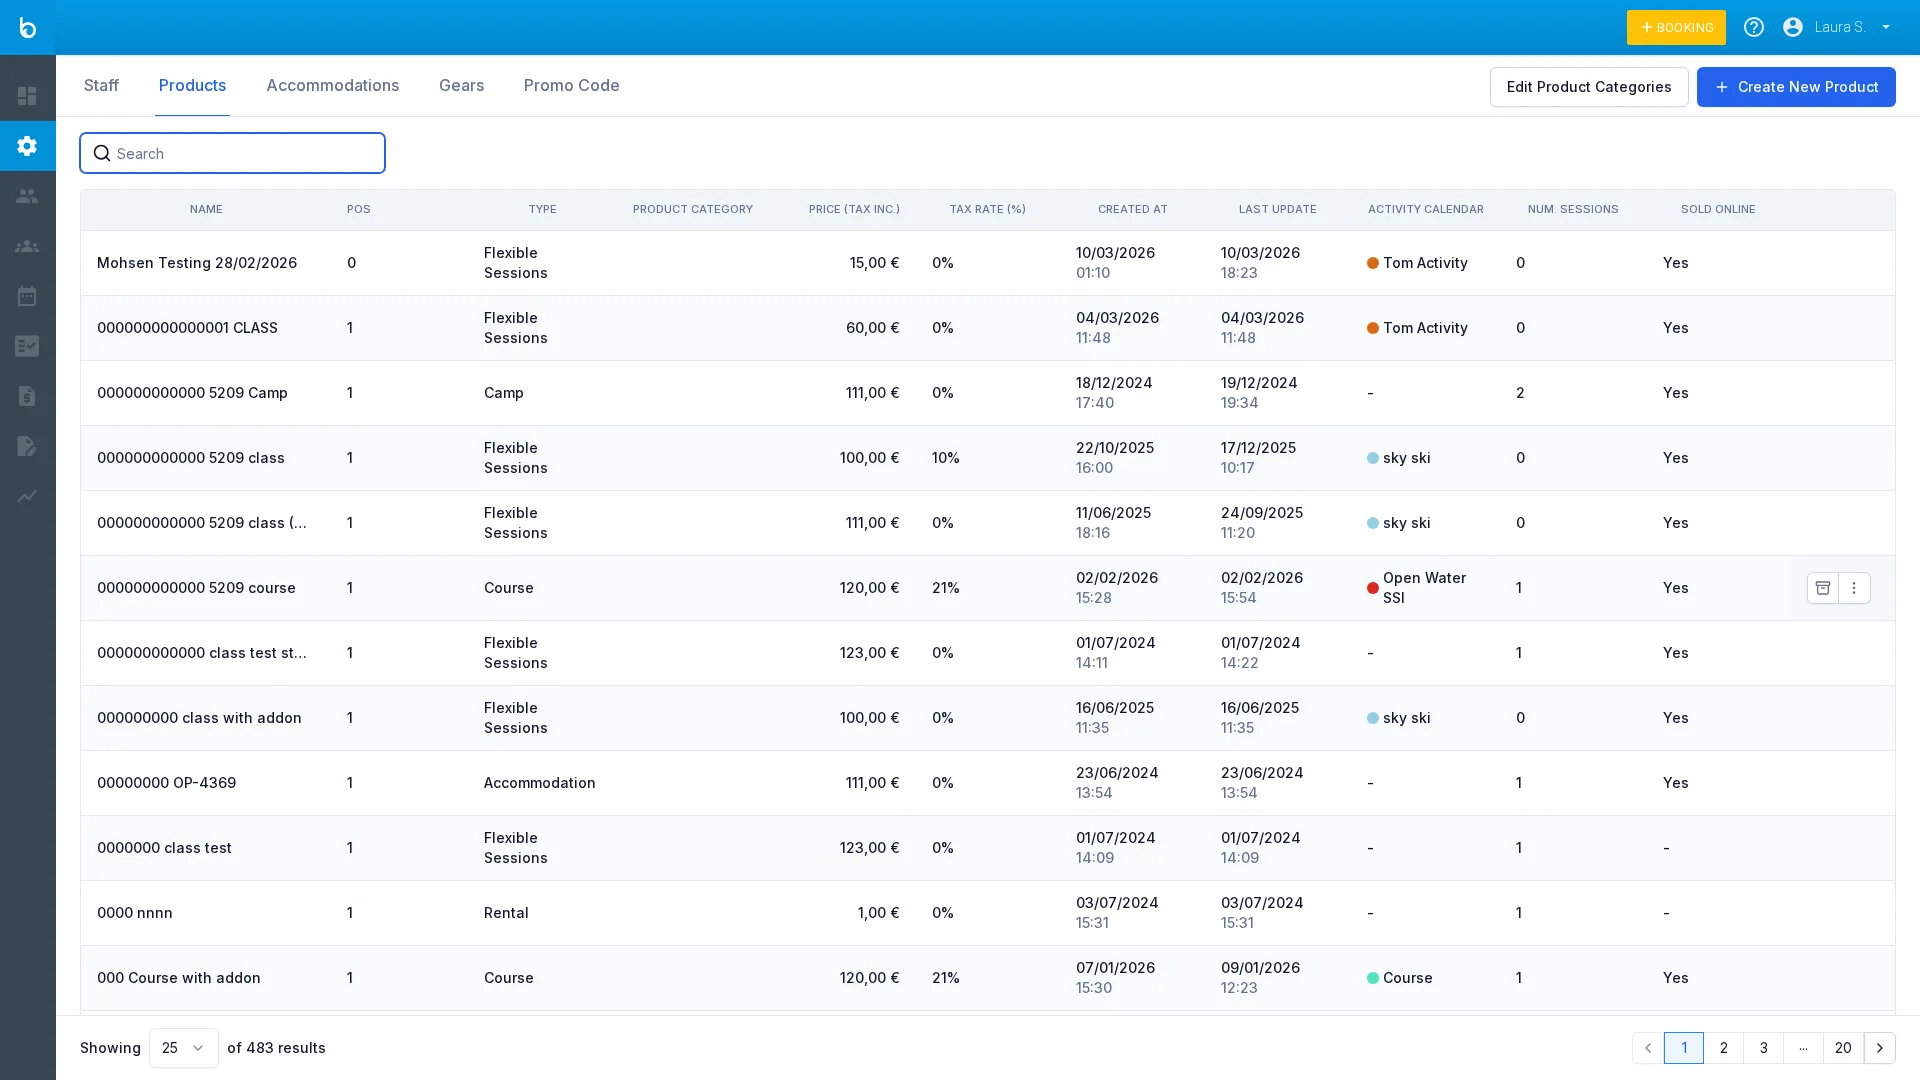Click the help question mark icon
The width and height of the screenshot is (1920, 1080).
pos(1753,27)
